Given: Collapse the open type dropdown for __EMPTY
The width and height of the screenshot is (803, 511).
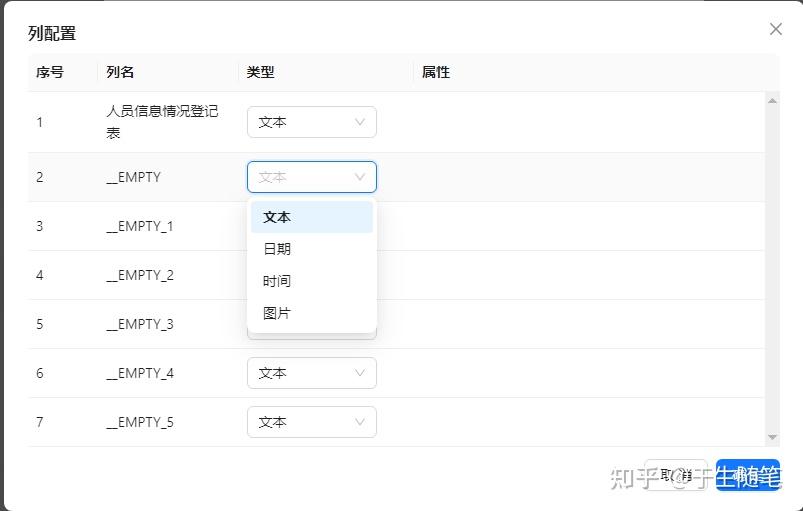Looking at the screenshot, I should click(311, 177).
